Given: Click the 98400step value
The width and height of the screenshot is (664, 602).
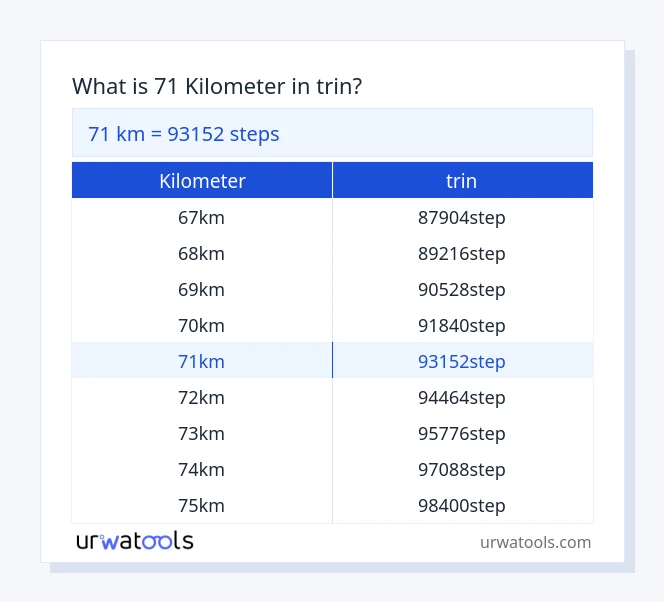Looking at the screenshot, I should (461, 505).
